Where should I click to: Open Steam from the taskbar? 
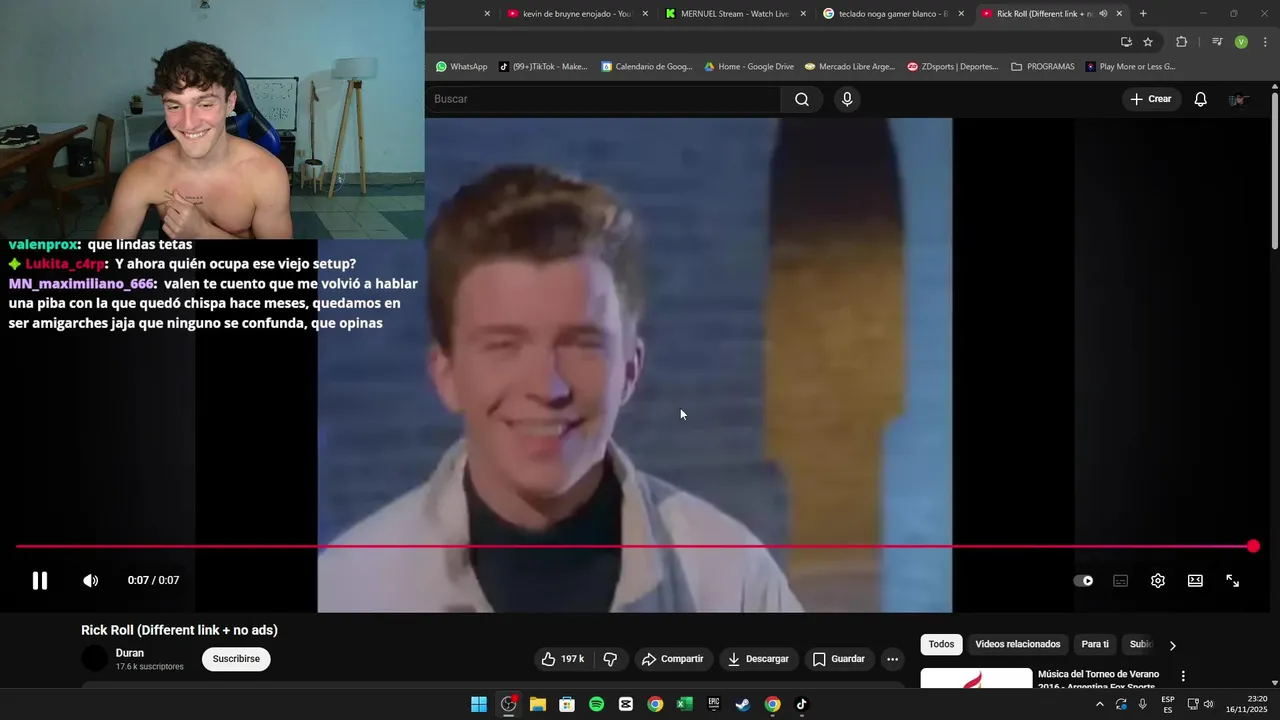[x=743, y=704]
